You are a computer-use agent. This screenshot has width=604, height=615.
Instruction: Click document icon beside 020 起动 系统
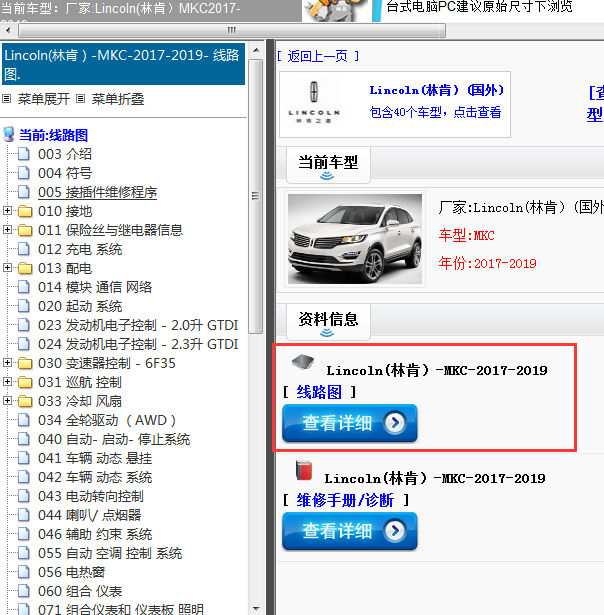[24, 306]
